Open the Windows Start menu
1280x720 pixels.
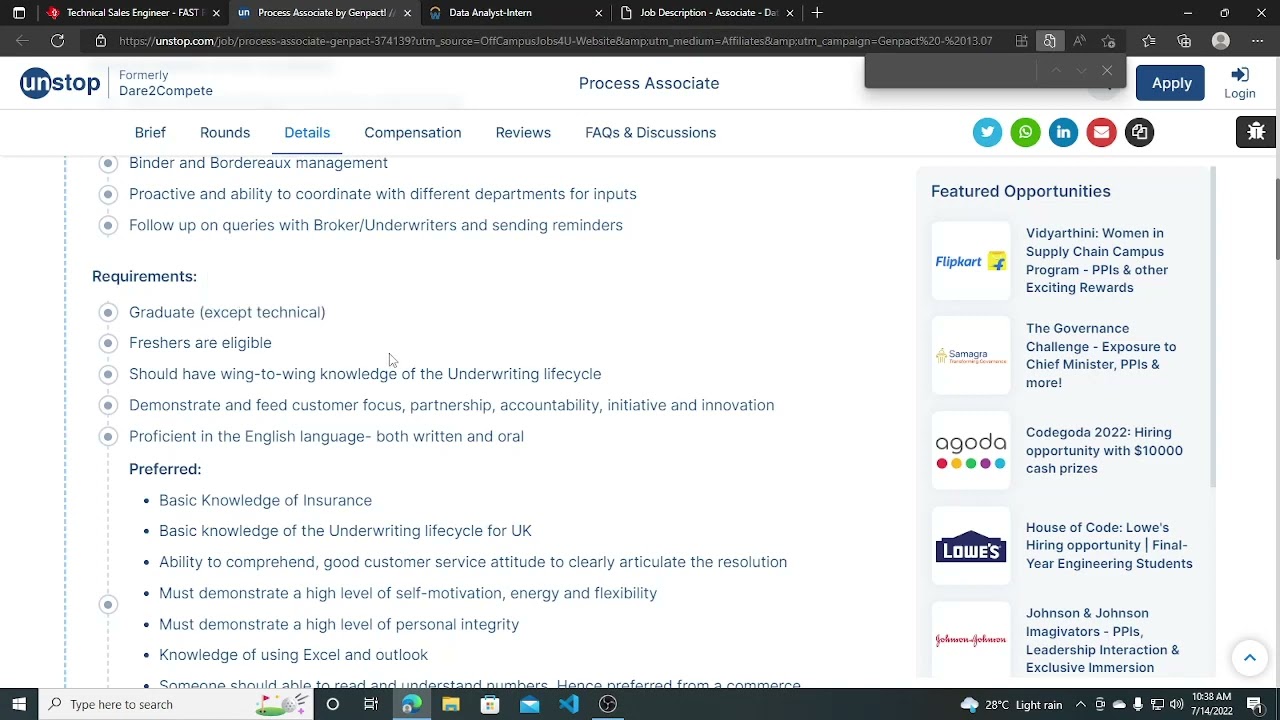click(x=19, y=704)
